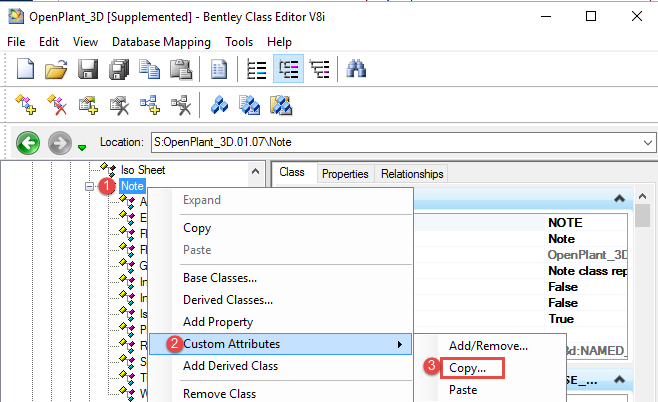This screenshot has width=658, height=402.
Task: Choose Remove Class in context menu
Action: [x=219, y=394]
